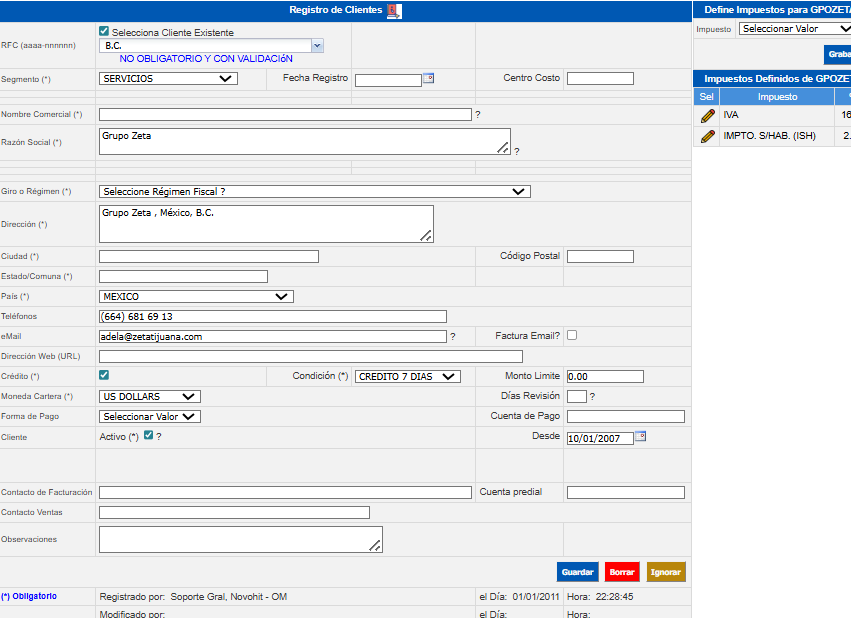Toggle the Cliente Activo checkbox
The width and height of the screenshot is (851, 618).
click(149, 436)
